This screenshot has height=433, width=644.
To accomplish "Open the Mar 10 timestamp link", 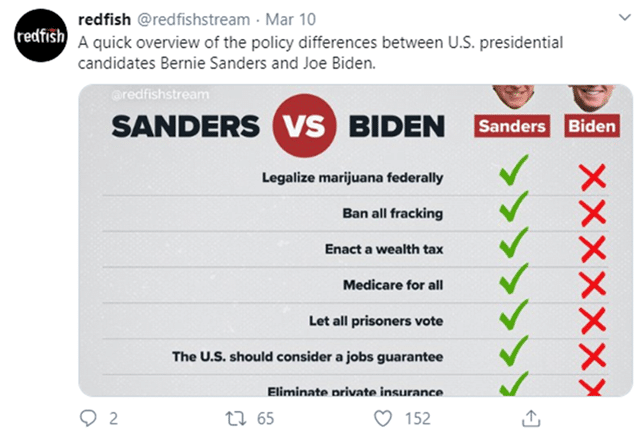I will pos(290,19).
